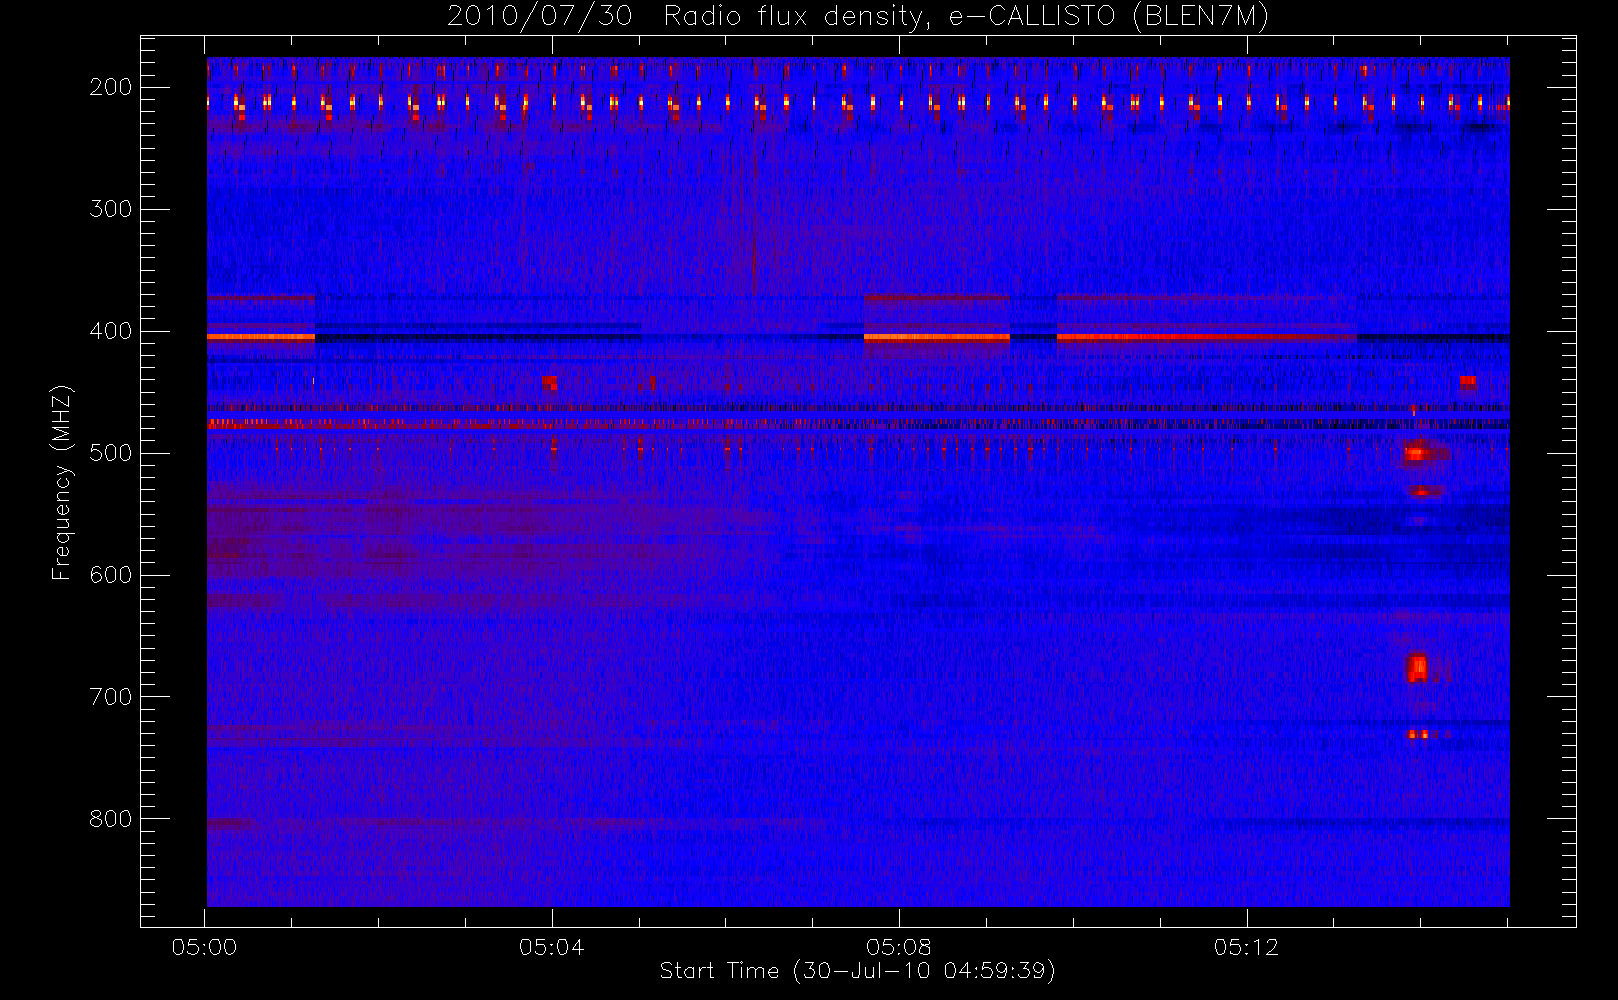
Task: Click the small red burst near 730 MHz
Action: [1418, 734]
